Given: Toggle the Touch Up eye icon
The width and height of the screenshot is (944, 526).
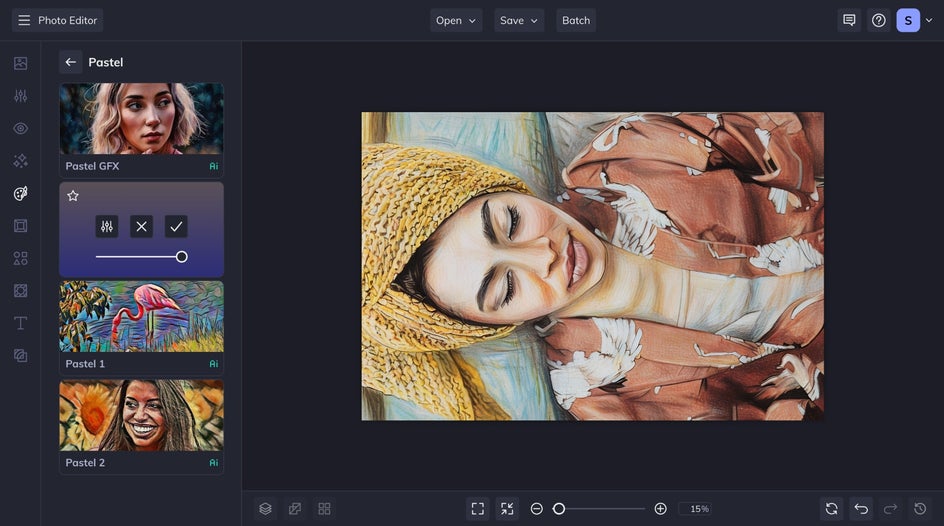Looking at the screenshot, I should click(x=20, y=128).
